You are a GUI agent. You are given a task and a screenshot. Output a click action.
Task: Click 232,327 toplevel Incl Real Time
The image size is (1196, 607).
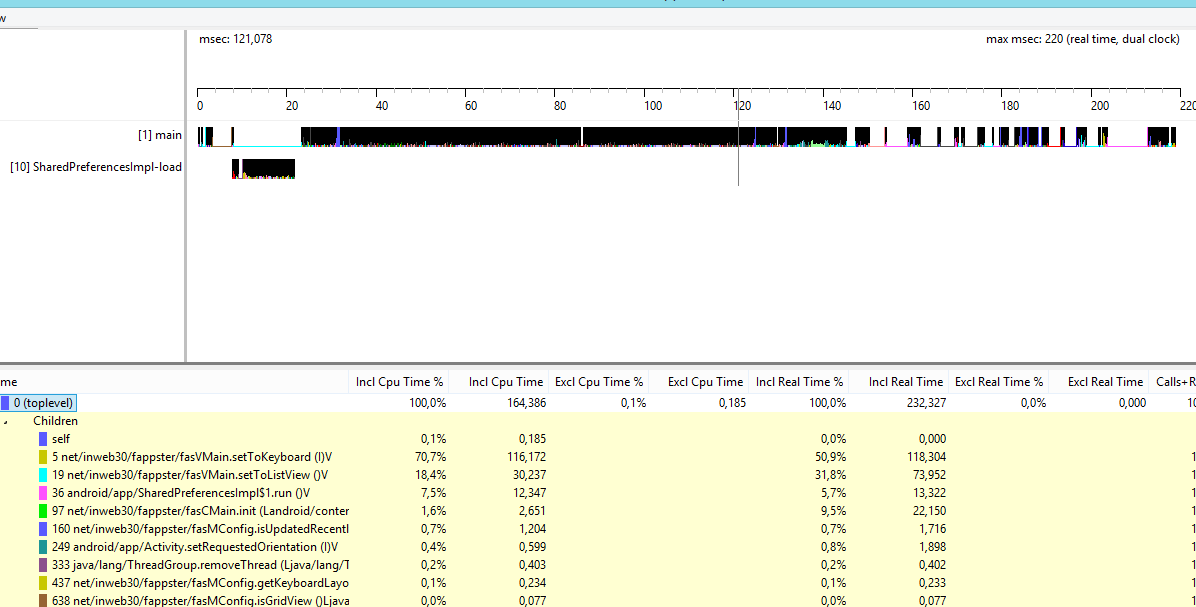click(x=926, y=403)
